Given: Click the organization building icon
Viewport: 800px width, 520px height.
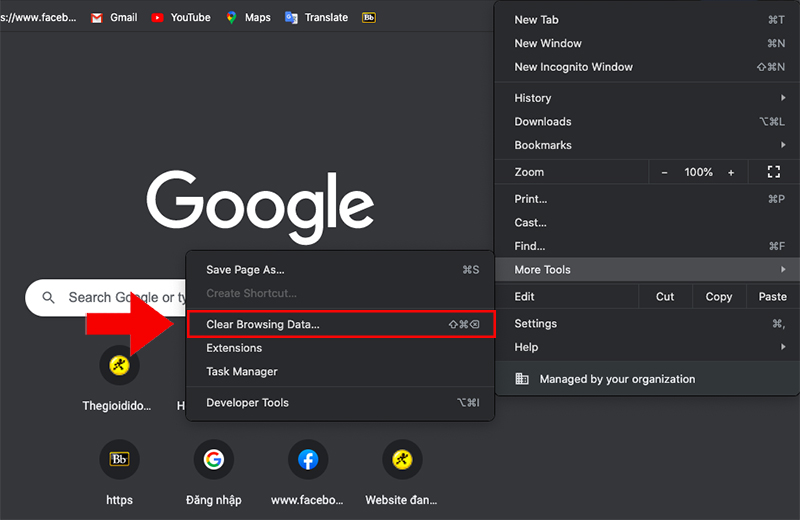Looking at the screenshot, I should click(x=522, y=379).
